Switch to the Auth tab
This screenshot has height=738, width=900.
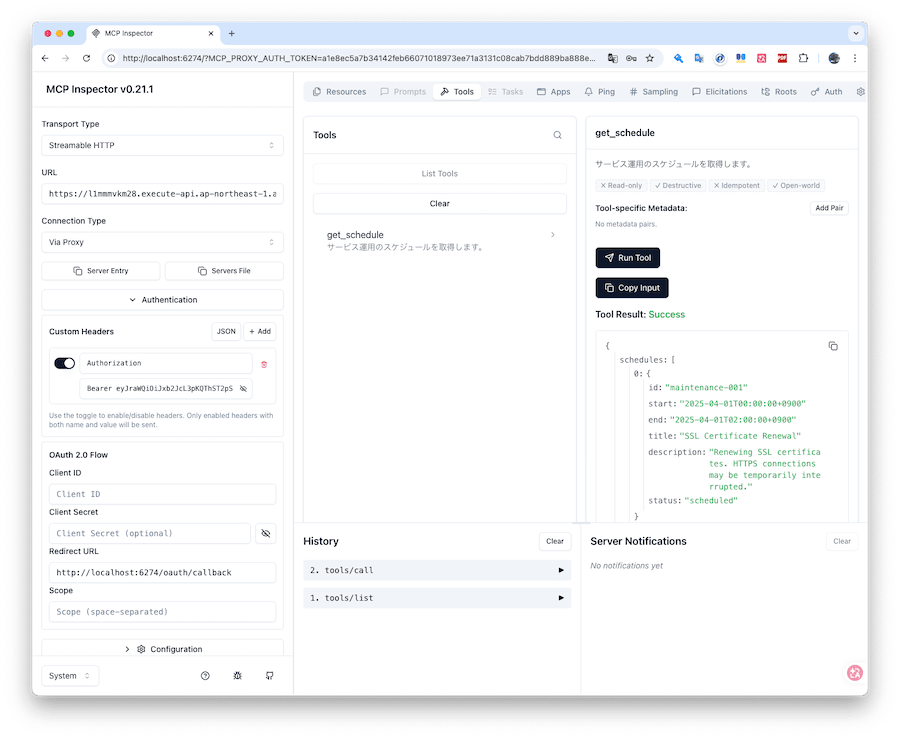(827, 91)
